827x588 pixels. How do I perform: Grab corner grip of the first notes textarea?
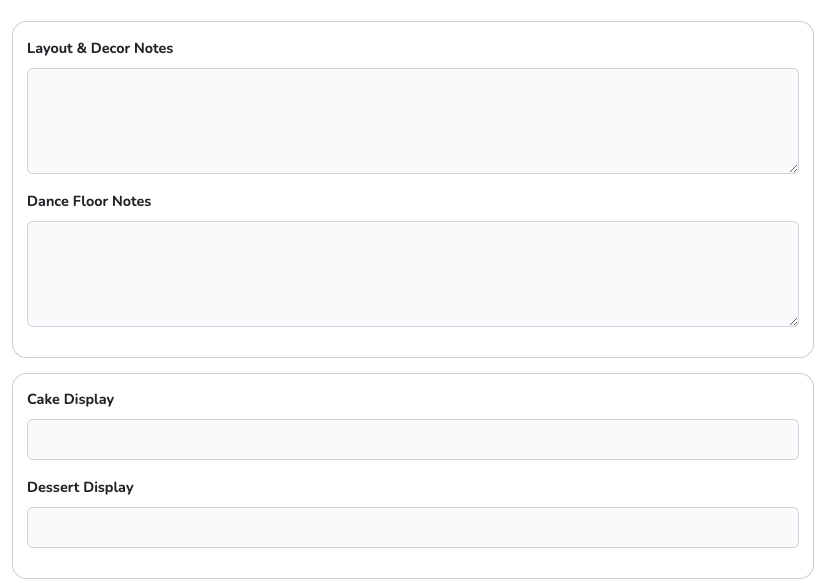tap(793, 168)
